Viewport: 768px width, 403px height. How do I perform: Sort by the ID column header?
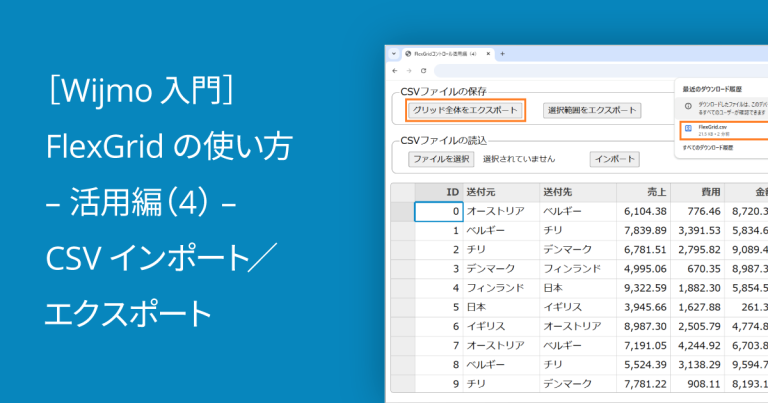(439, 192)
